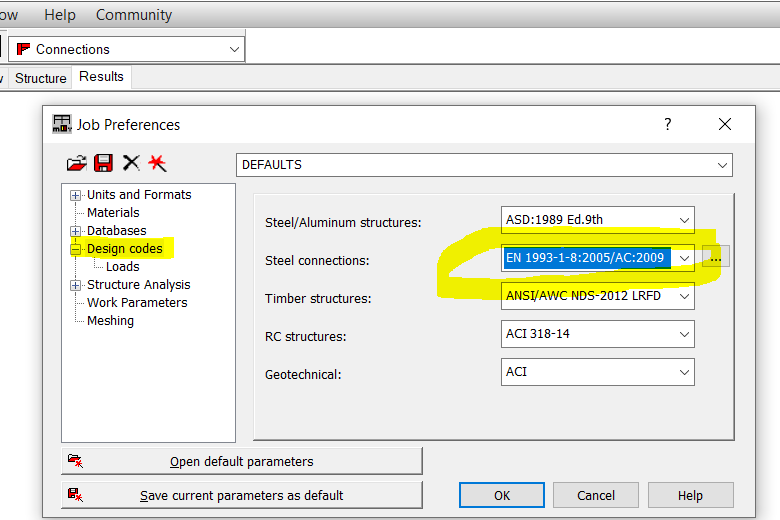
Task: Open the DEFAULTS preferences dropdown
Action: [x=722, y=165]
